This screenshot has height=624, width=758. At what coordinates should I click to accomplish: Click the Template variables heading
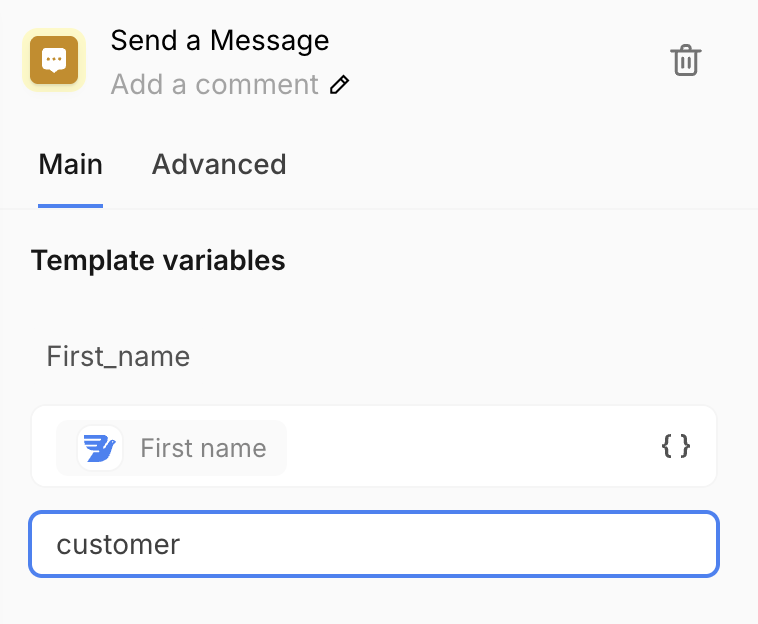click(x=158, y=261)
